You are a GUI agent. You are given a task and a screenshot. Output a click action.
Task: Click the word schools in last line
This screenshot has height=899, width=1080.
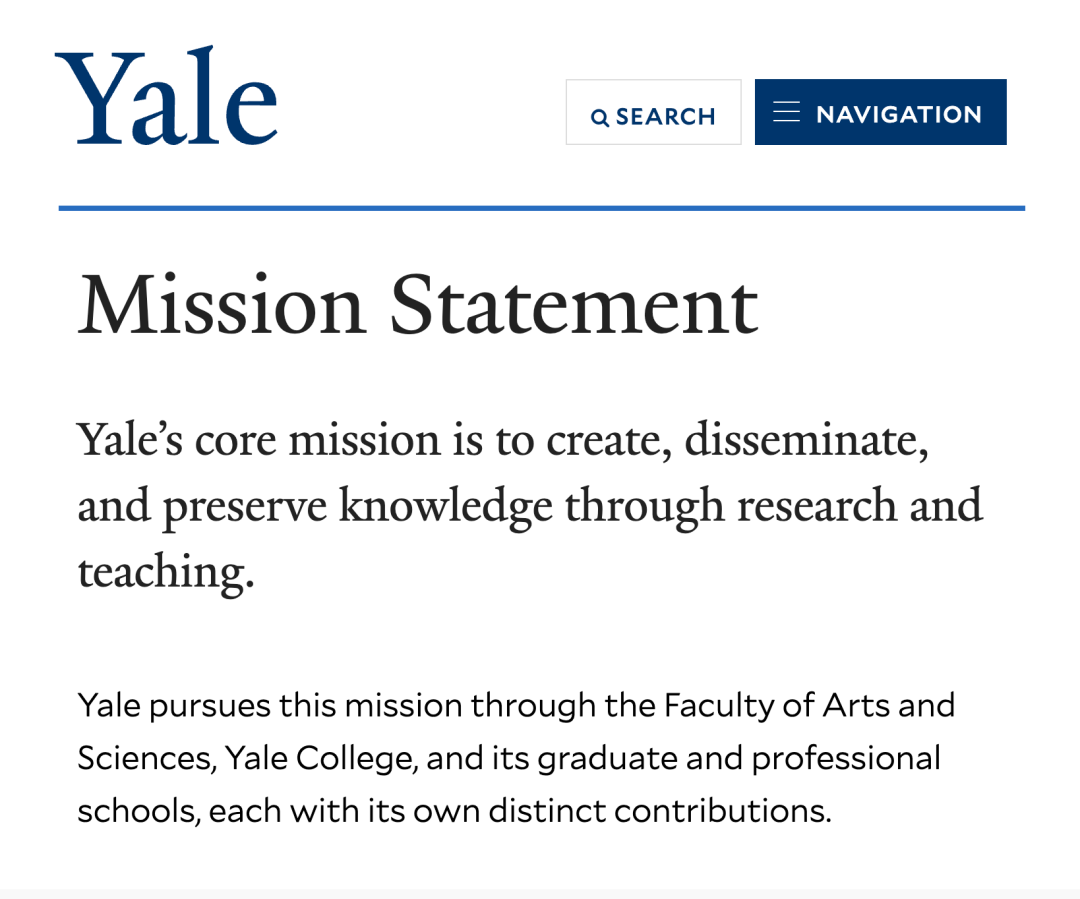(136, 811)
